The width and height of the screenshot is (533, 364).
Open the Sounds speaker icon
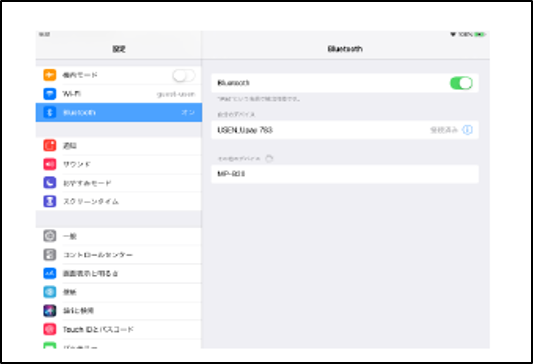coord(50,164)
